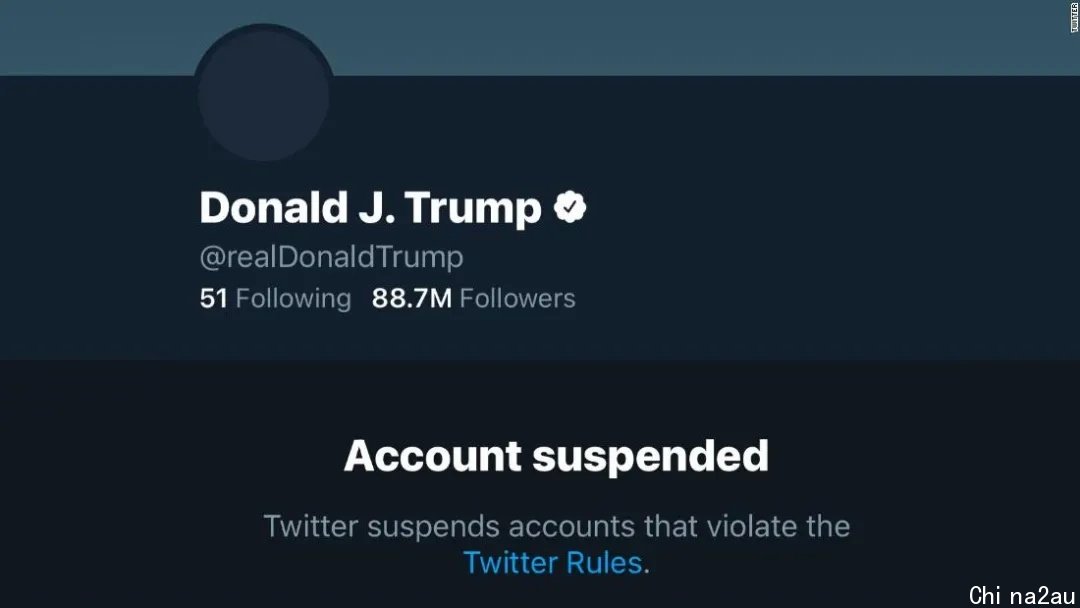
Task: View the 51 Following list
Action: click(x=276, y=299)
